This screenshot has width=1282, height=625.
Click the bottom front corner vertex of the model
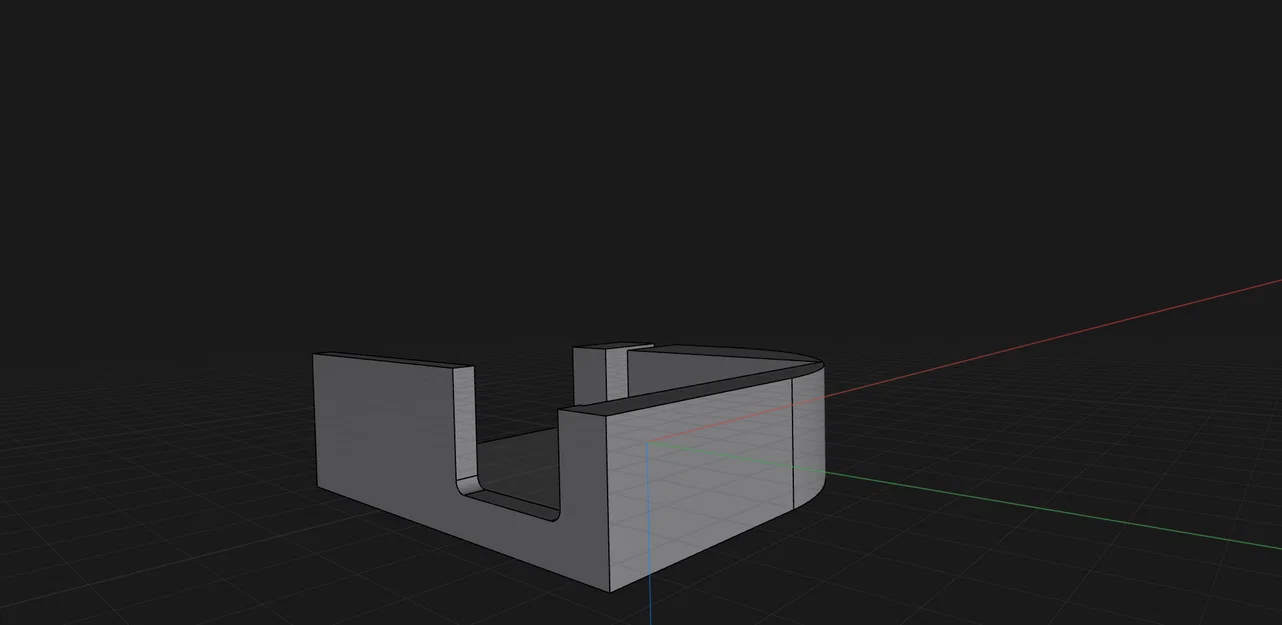click(x=609, y=592)
